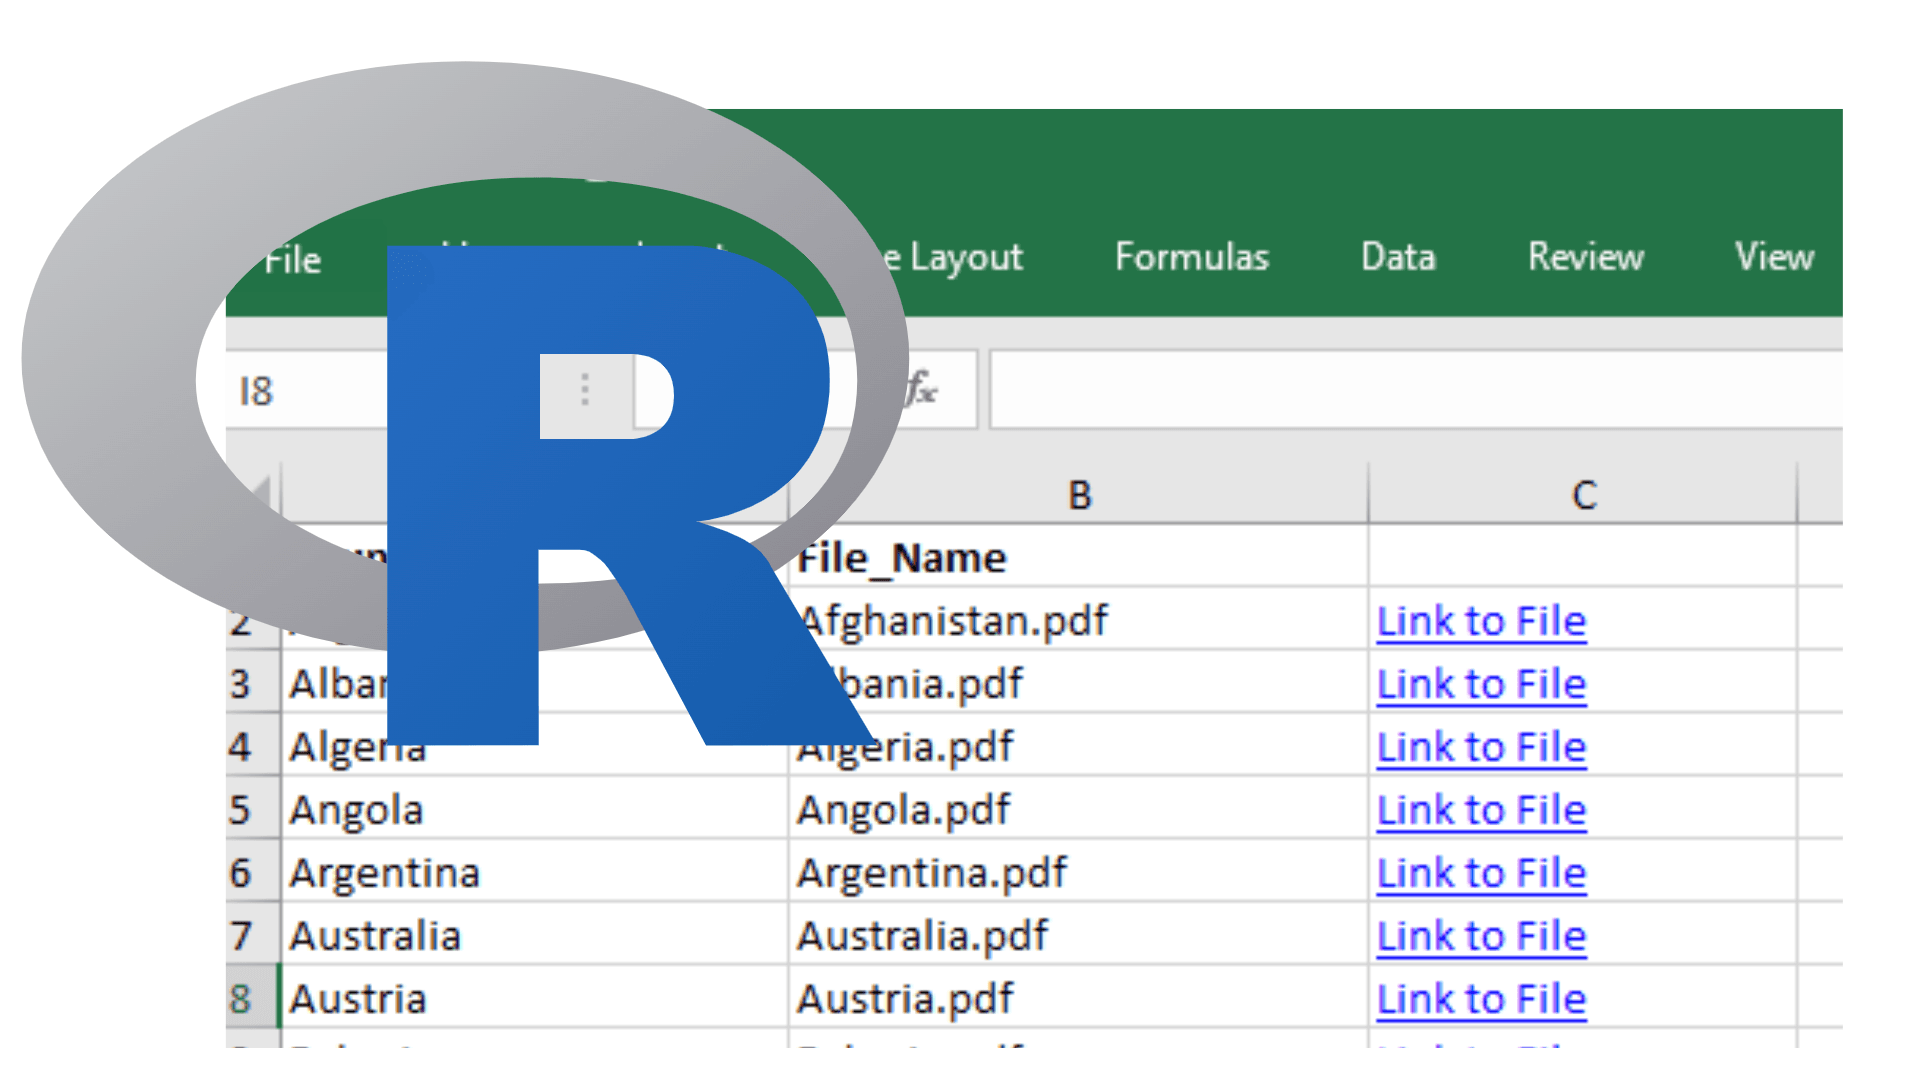Click the Insert Function (fx) icon
1922x1070 pixels.
pos(920,391)
